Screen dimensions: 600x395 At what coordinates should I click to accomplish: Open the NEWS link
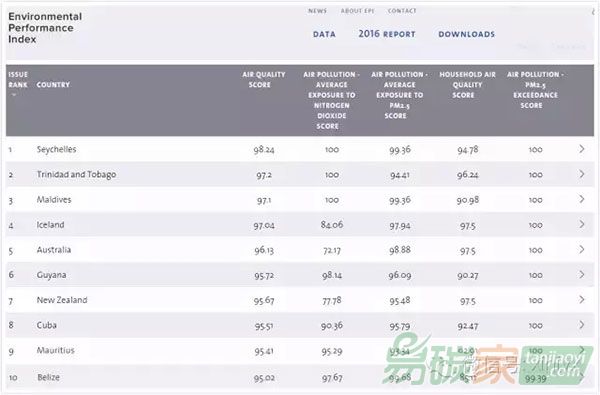point(318,11)
